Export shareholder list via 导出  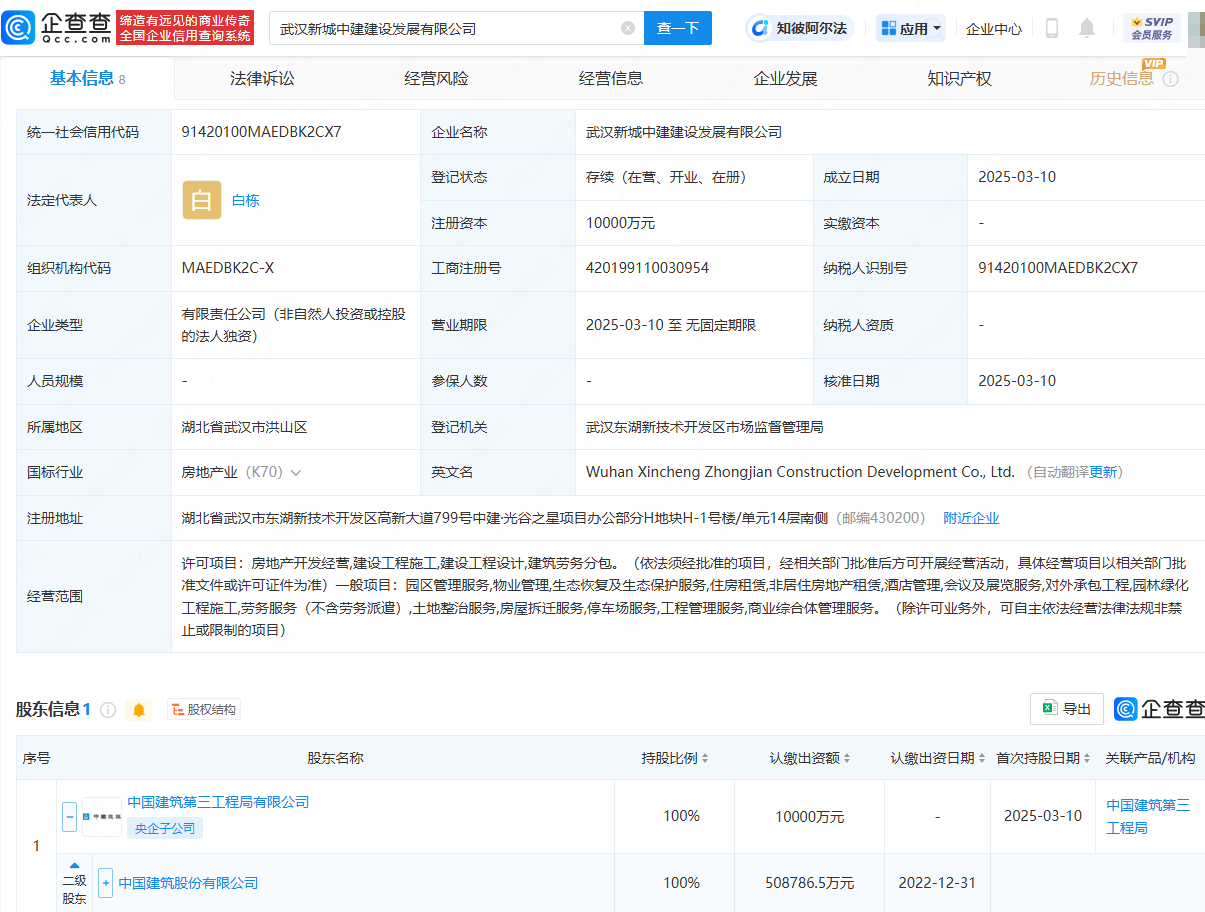click(1067, 709)
